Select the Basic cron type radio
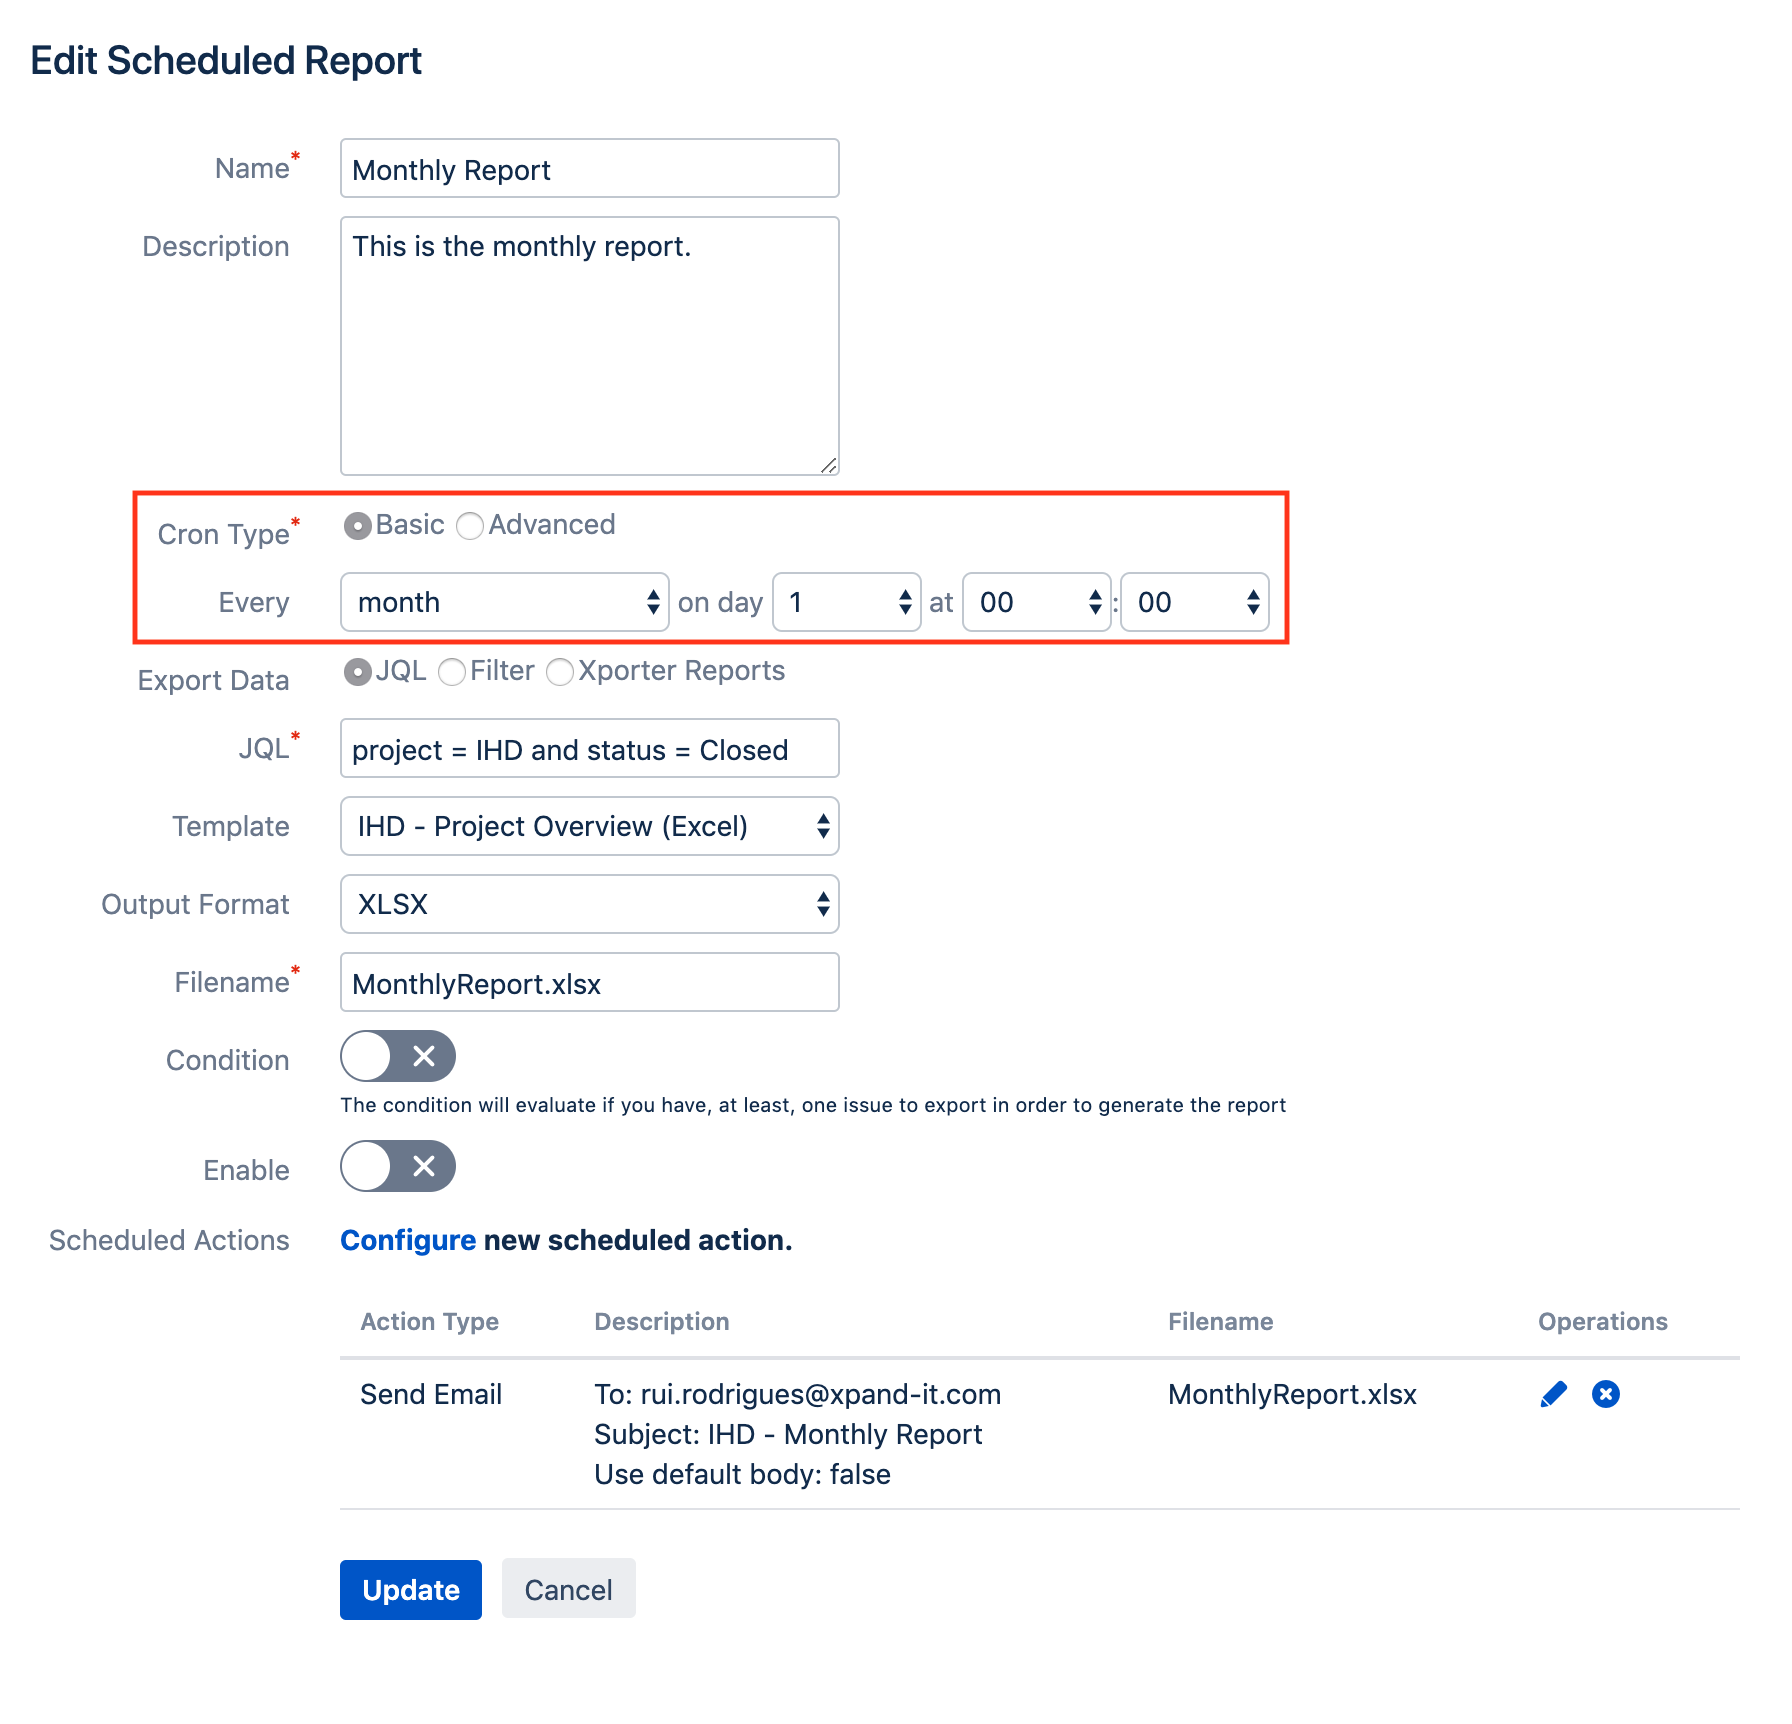 (x=357, y=525)
